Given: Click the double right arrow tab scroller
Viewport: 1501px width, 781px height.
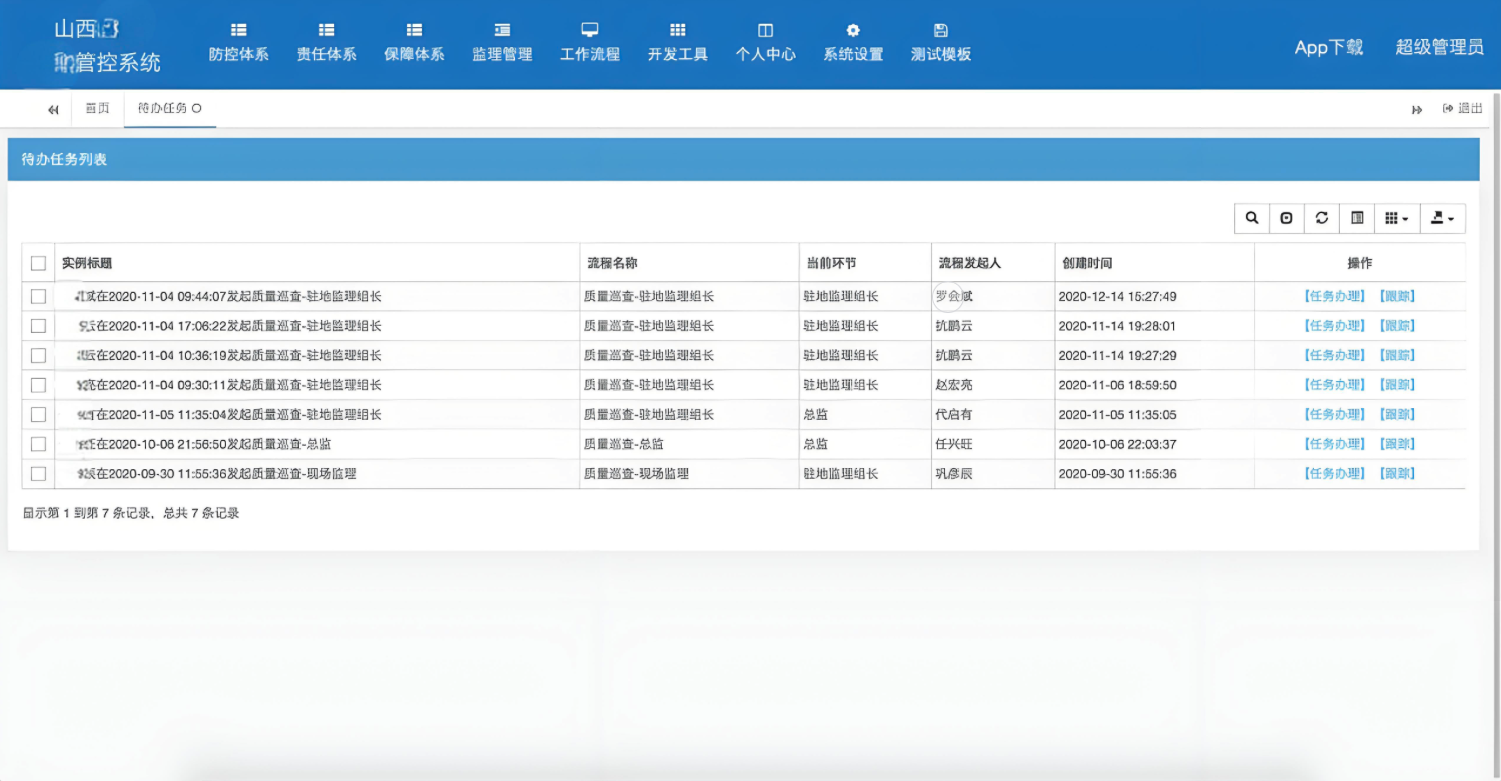Looking at the screenshot, I should pos(1417,109).
